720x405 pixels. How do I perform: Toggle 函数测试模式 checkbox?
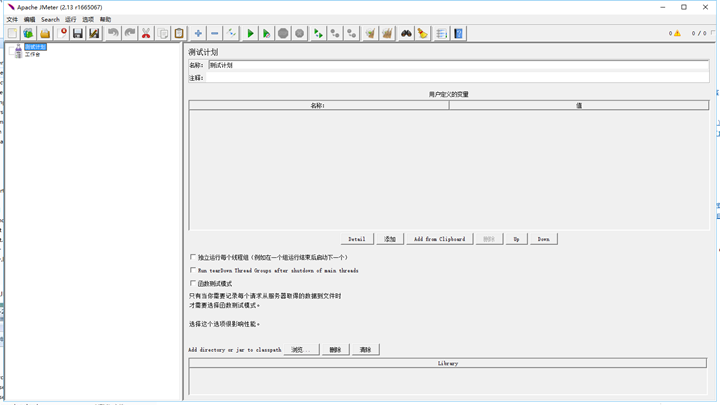tap(193, 283)
